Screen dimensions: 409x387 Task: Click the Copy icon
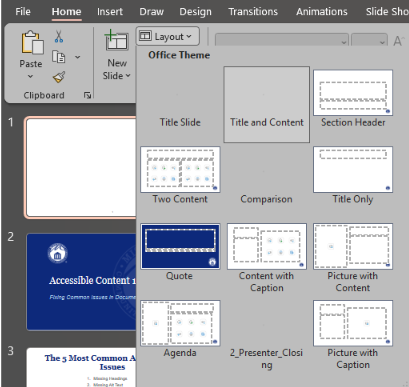tap(59, 57)
